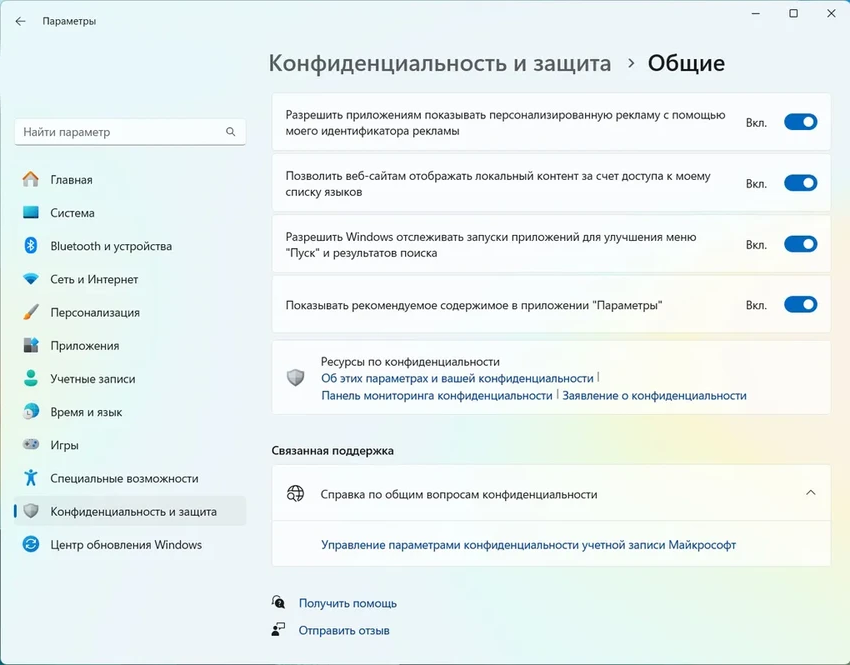Open Bluetooth и устройства settings
This screenshot has height=665, width=850.
[30, 245]
